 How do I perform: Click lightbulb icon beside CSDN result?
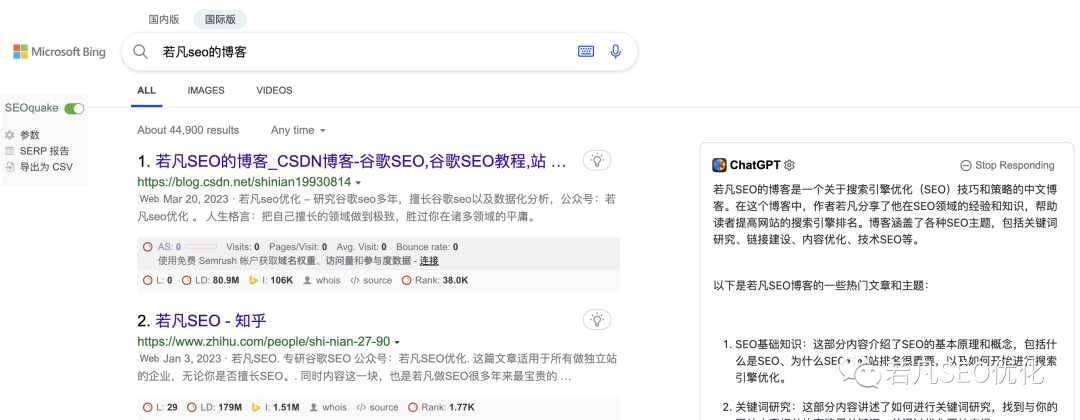(597, 160)
